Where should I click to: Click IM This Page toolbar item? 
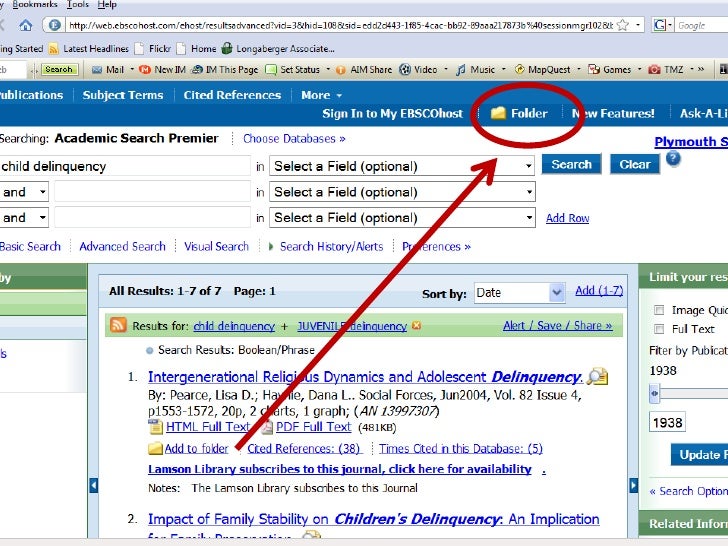pyautogui.click(x=225, y=70)
